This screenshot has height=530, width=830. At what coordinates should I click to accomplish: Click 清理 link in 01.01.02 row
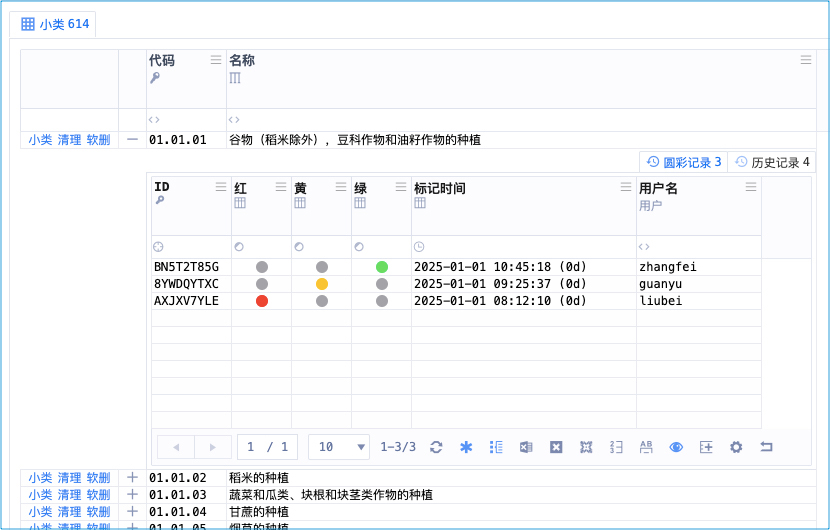click(69, 478)
